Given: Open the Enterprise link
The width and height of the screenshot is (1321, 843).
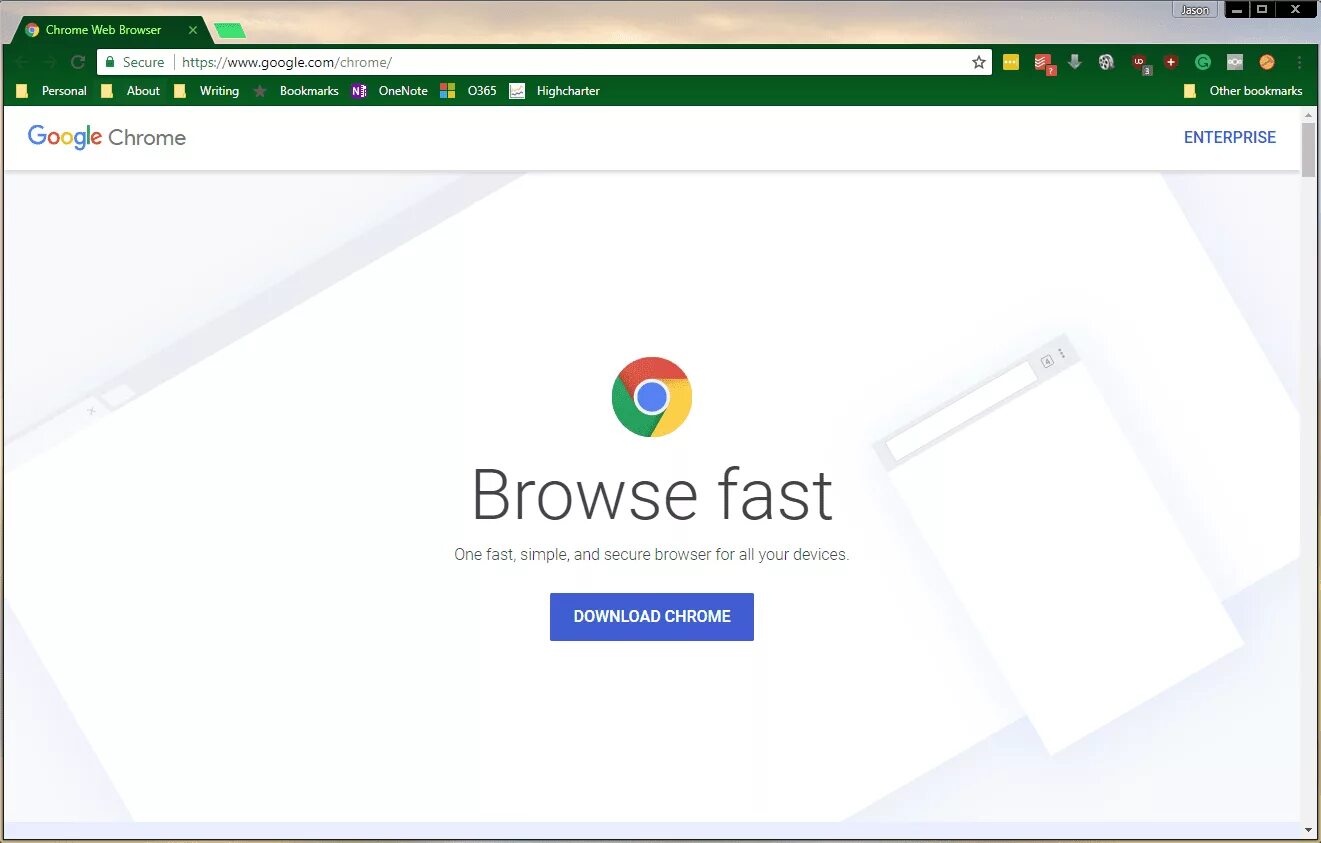Looking at the screenshot, I should point(1229,137).
